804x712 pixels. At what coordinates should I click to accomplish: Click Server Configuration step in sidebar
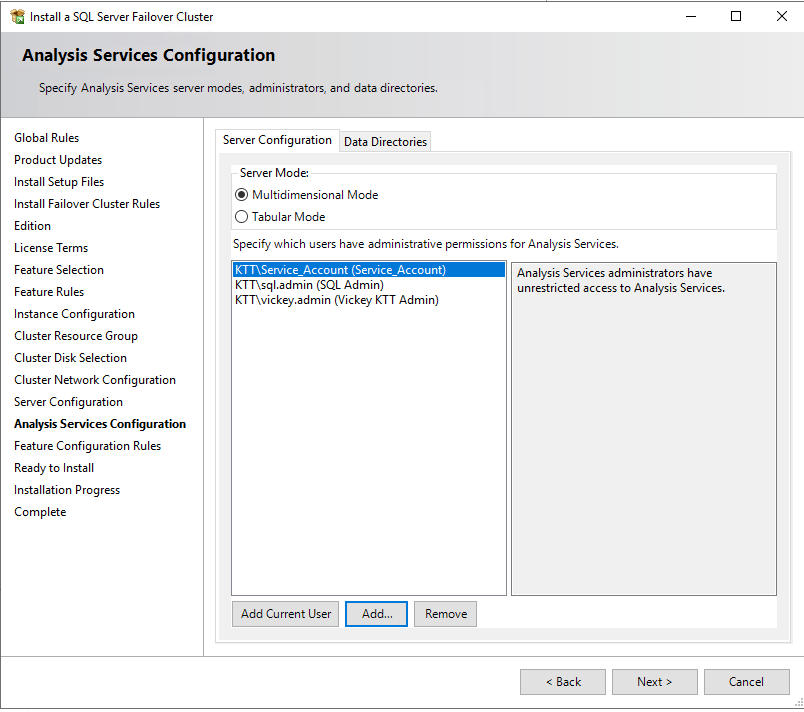pos(68,402)
